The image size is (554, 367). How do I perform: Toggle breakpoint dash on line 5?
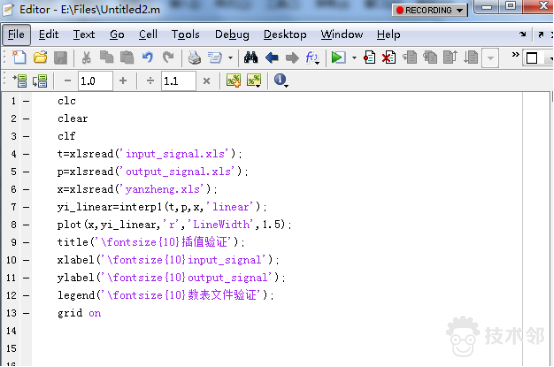click(x=26, y=172)
